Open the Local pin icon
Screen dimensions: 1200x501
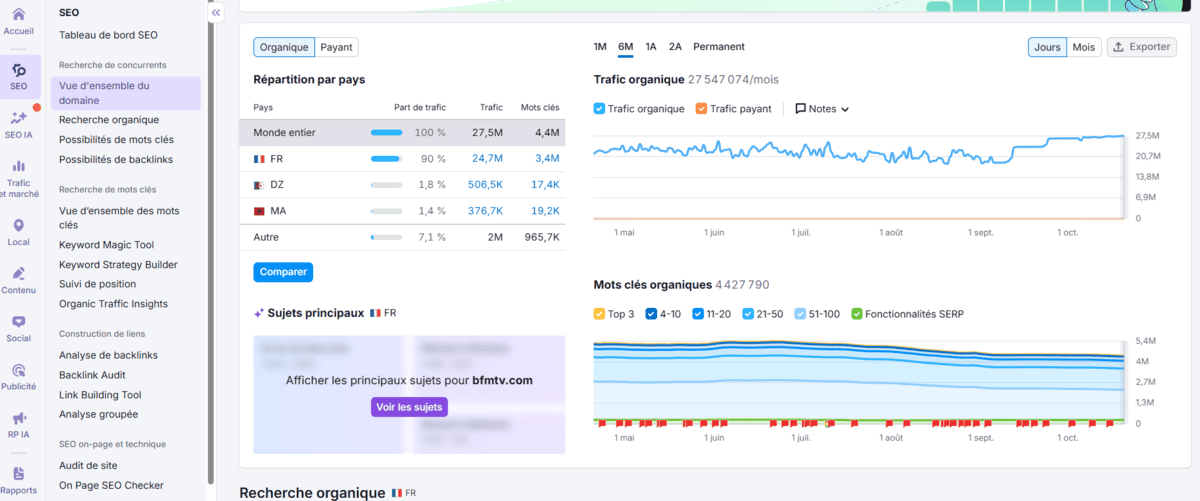click(19, 226)
